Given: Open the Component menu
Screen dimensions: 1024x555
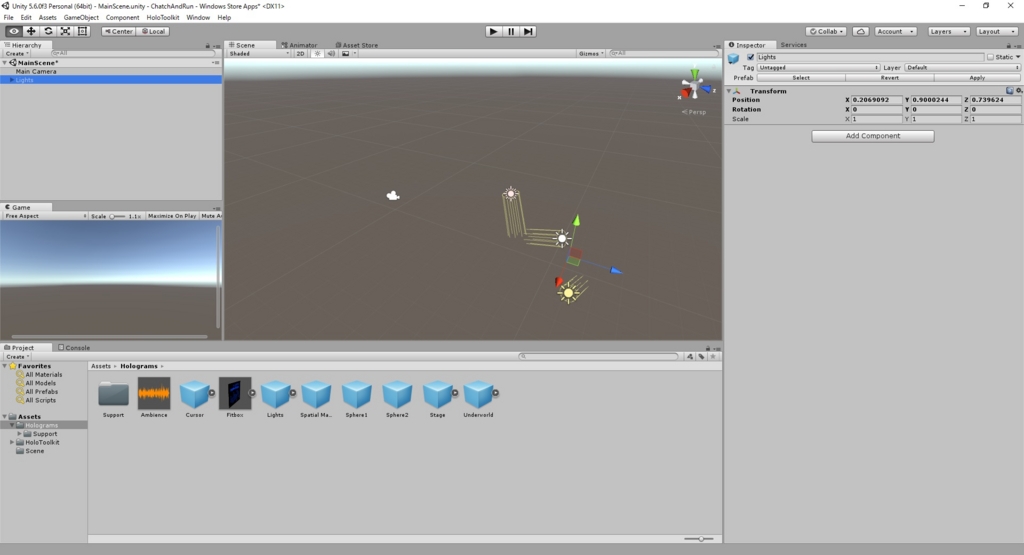Looking at the screenshot, I should [x=122, y=18].
